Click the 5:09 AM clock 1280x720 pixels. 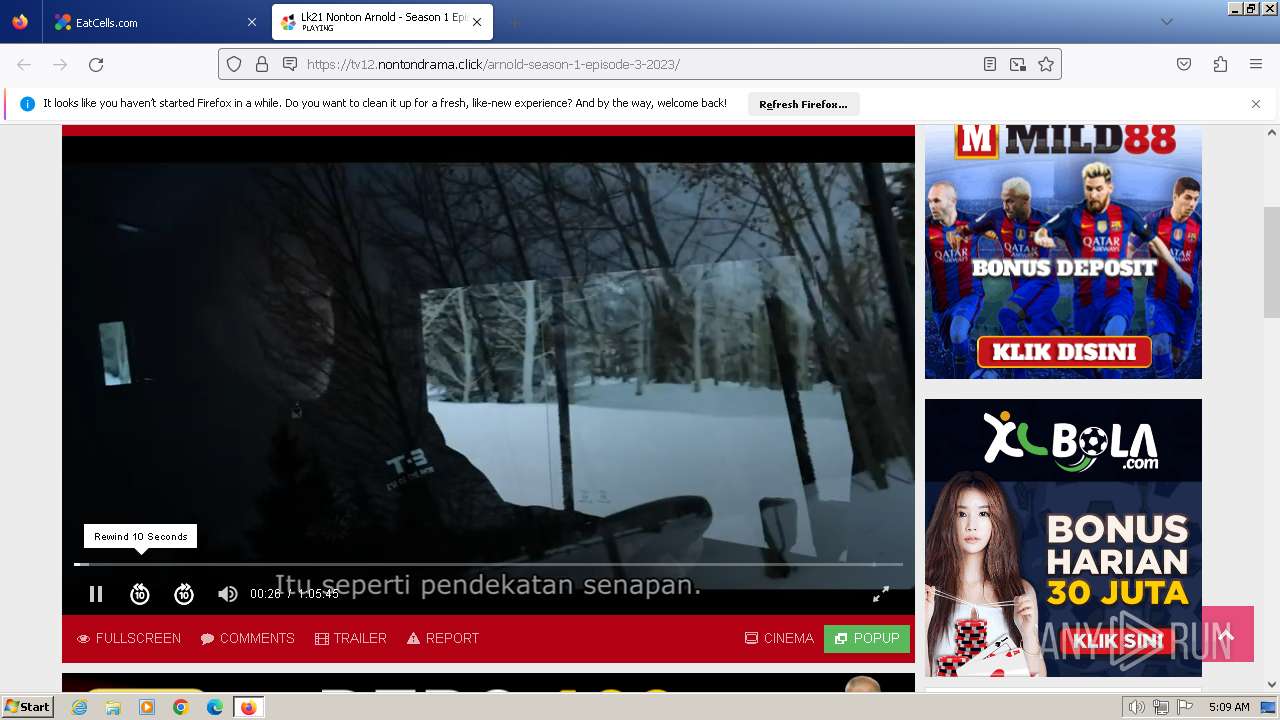click(x=1229, y=707)
